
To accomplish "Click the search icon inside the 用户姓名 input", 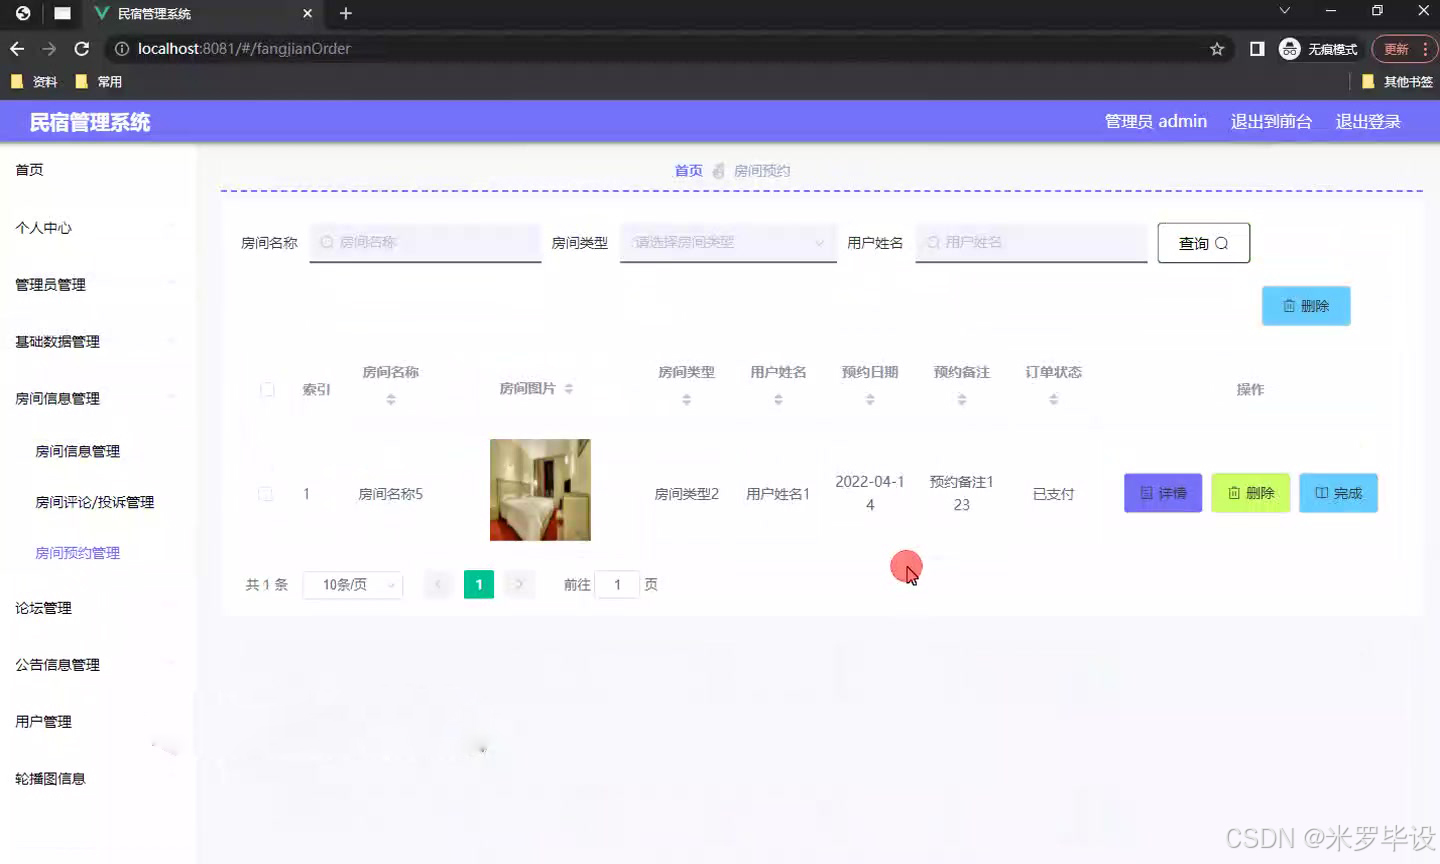I will click(x=932, y=242).
